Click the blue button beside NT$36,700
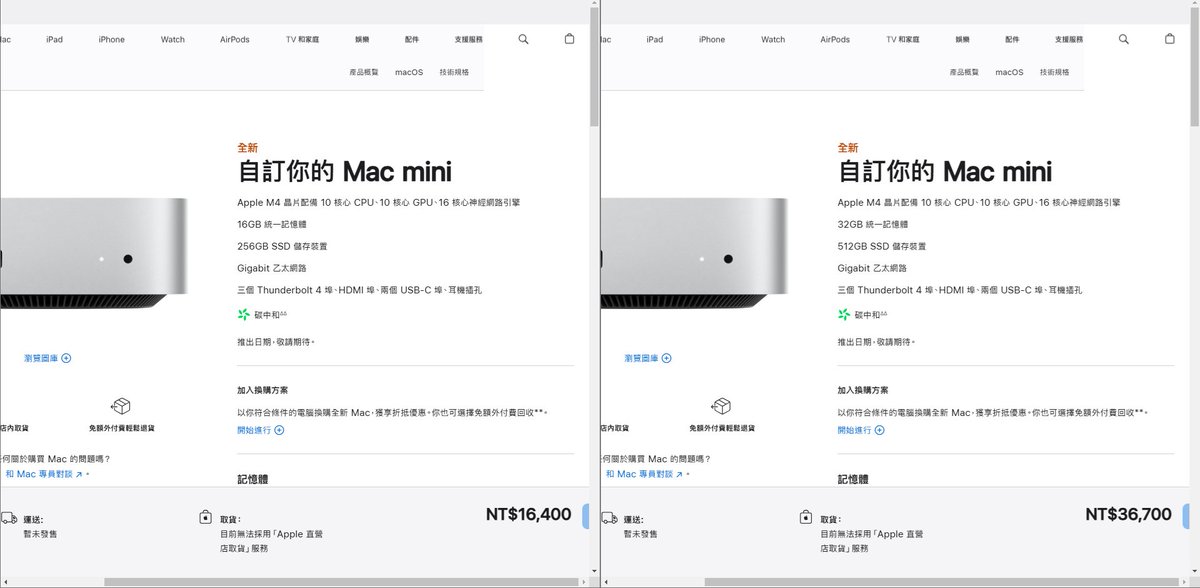This screenshot has height=588, width=1200. (1184, 515)
